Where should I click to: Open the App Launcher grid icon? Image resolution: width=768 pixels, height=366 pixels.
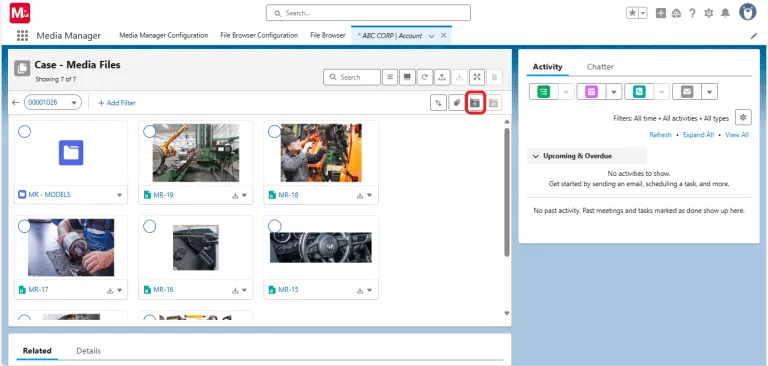click(x=22, y=35)
